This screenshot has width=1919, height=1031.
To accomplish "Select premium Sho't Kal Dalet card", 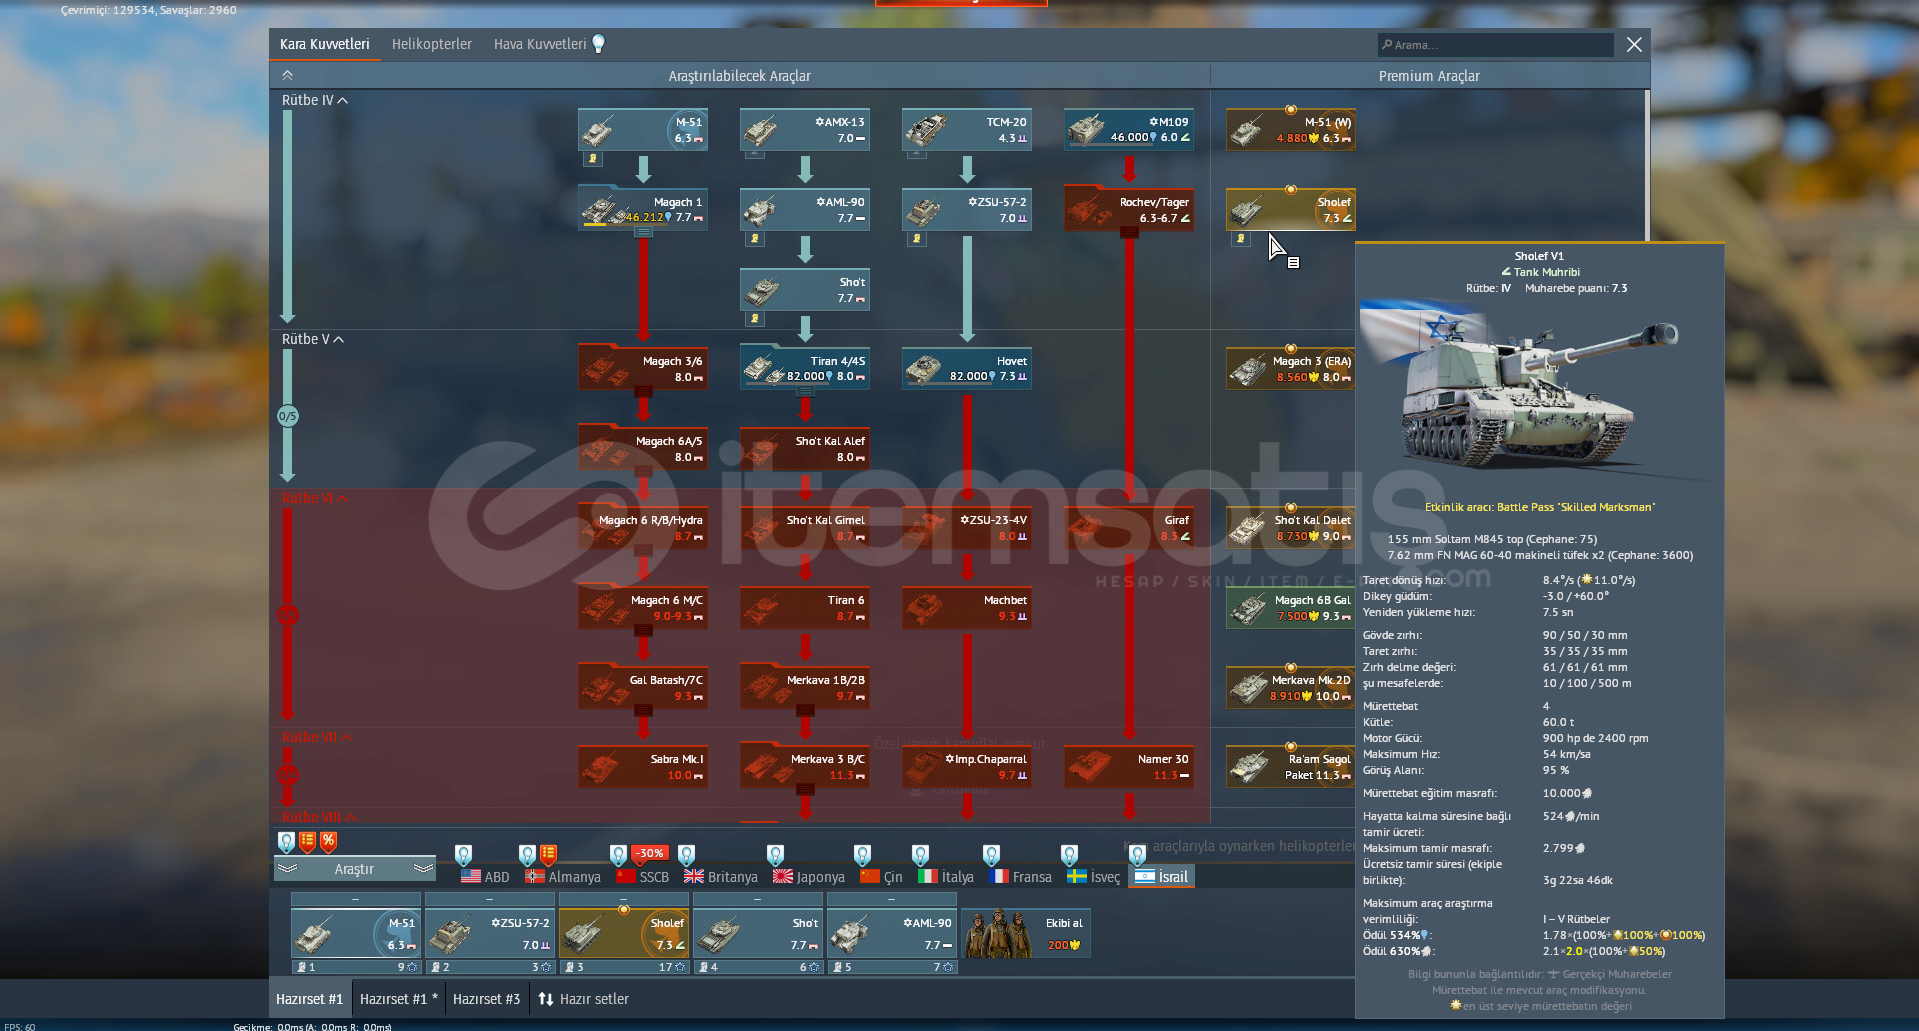I will coord(1291,528).
